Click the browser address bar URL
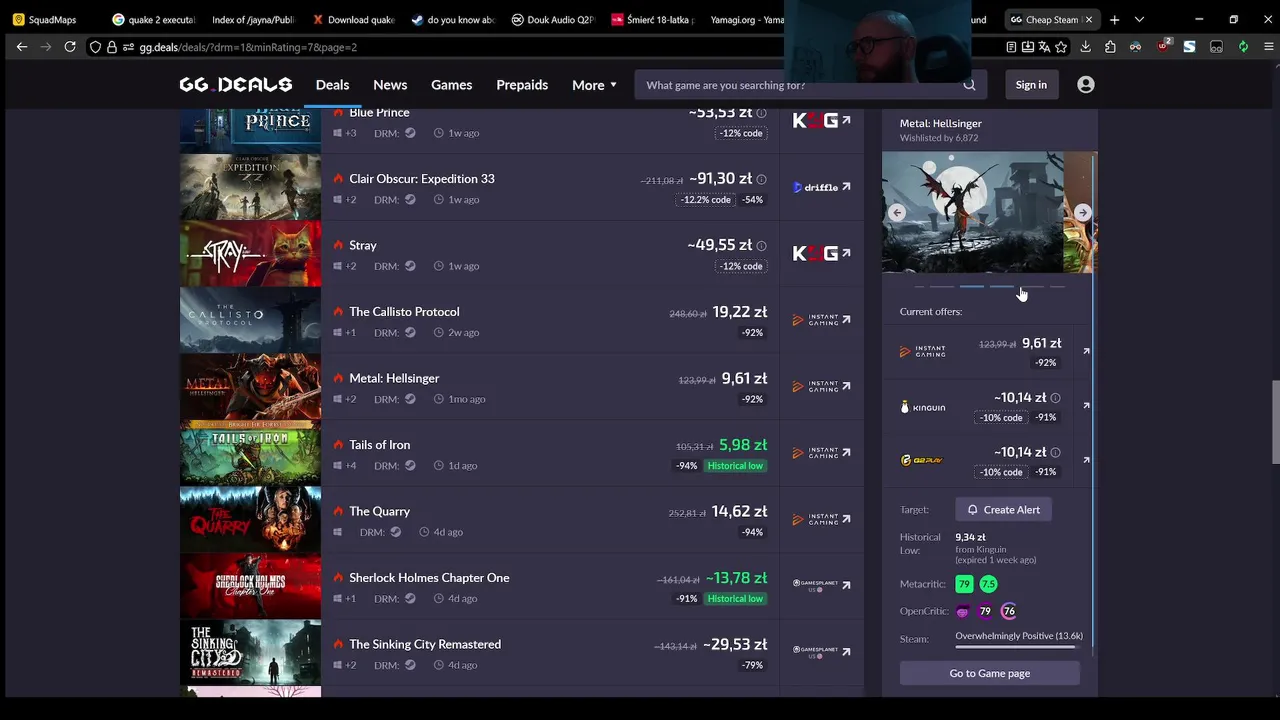1280x720 pixels. 248,47
